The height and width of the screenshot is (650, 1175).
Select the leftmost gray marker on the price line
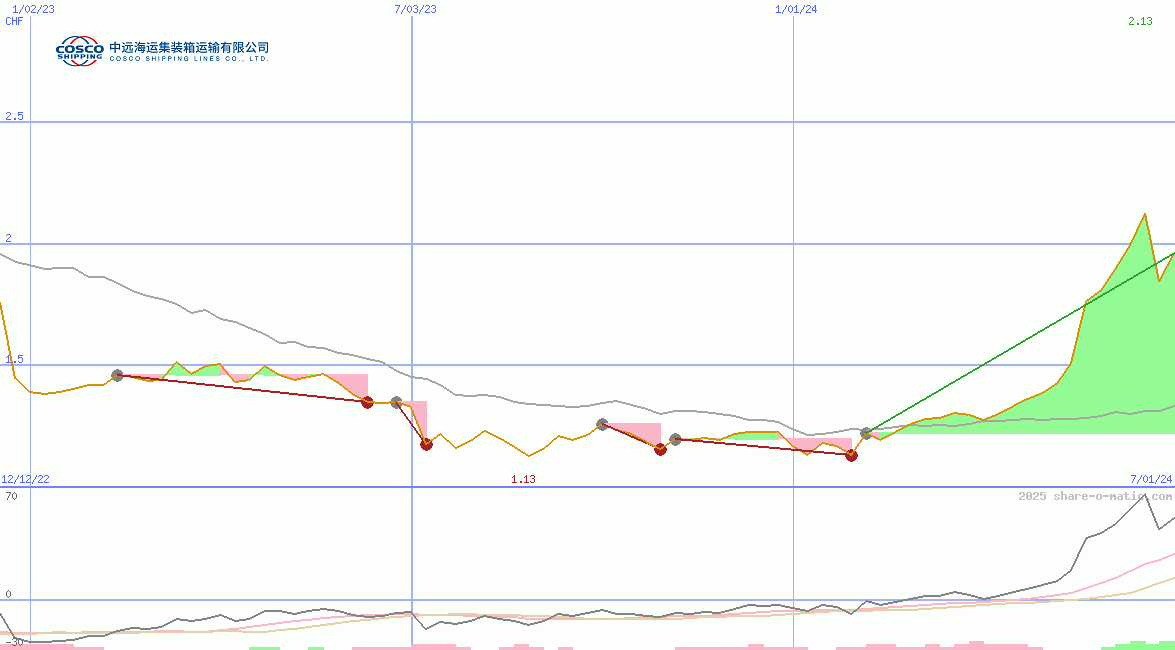tap(119, 375)
